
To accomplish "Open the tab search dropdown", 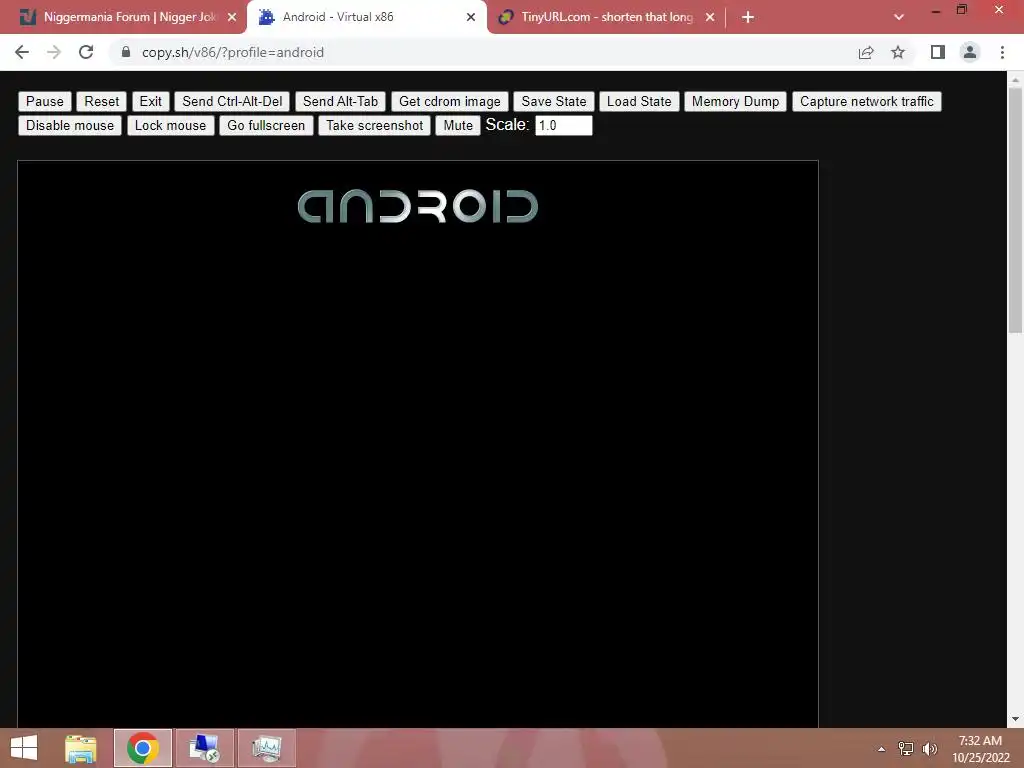I will click(x=899, y=17).
